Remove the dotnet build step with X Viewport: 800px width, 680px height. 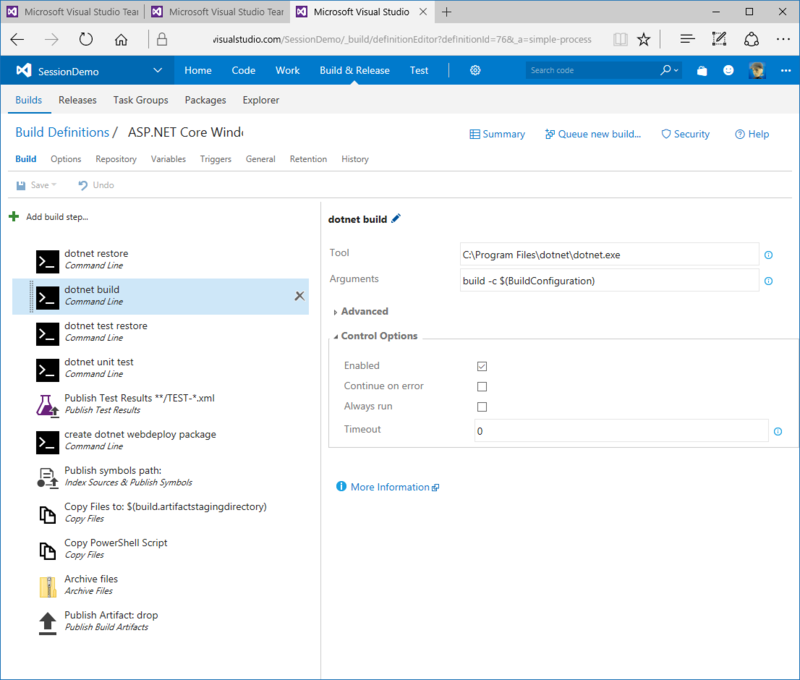(299, 296)
